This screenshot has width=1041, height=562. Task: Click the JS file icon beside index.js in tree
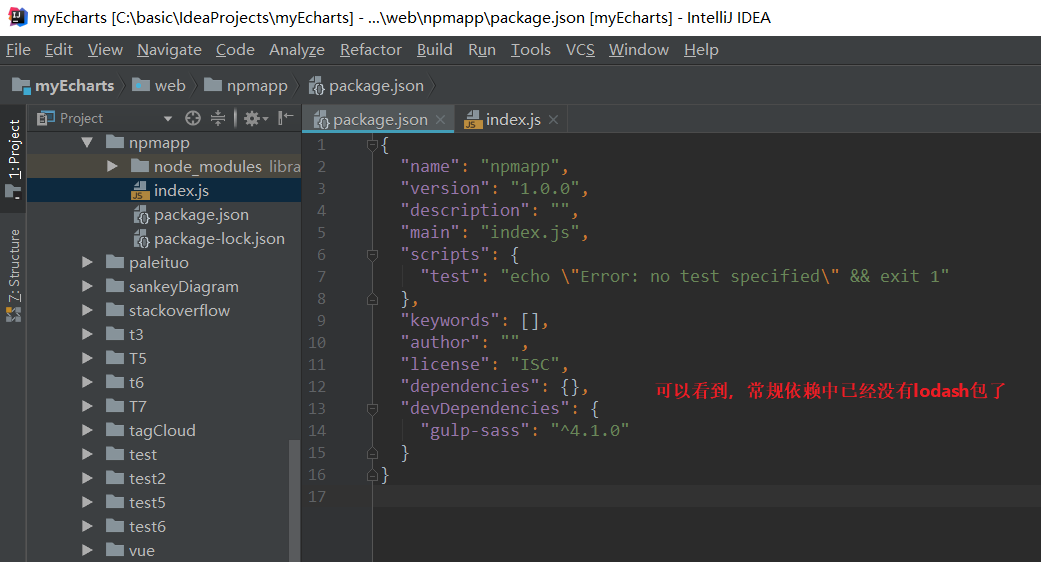[x=140, y=190]
